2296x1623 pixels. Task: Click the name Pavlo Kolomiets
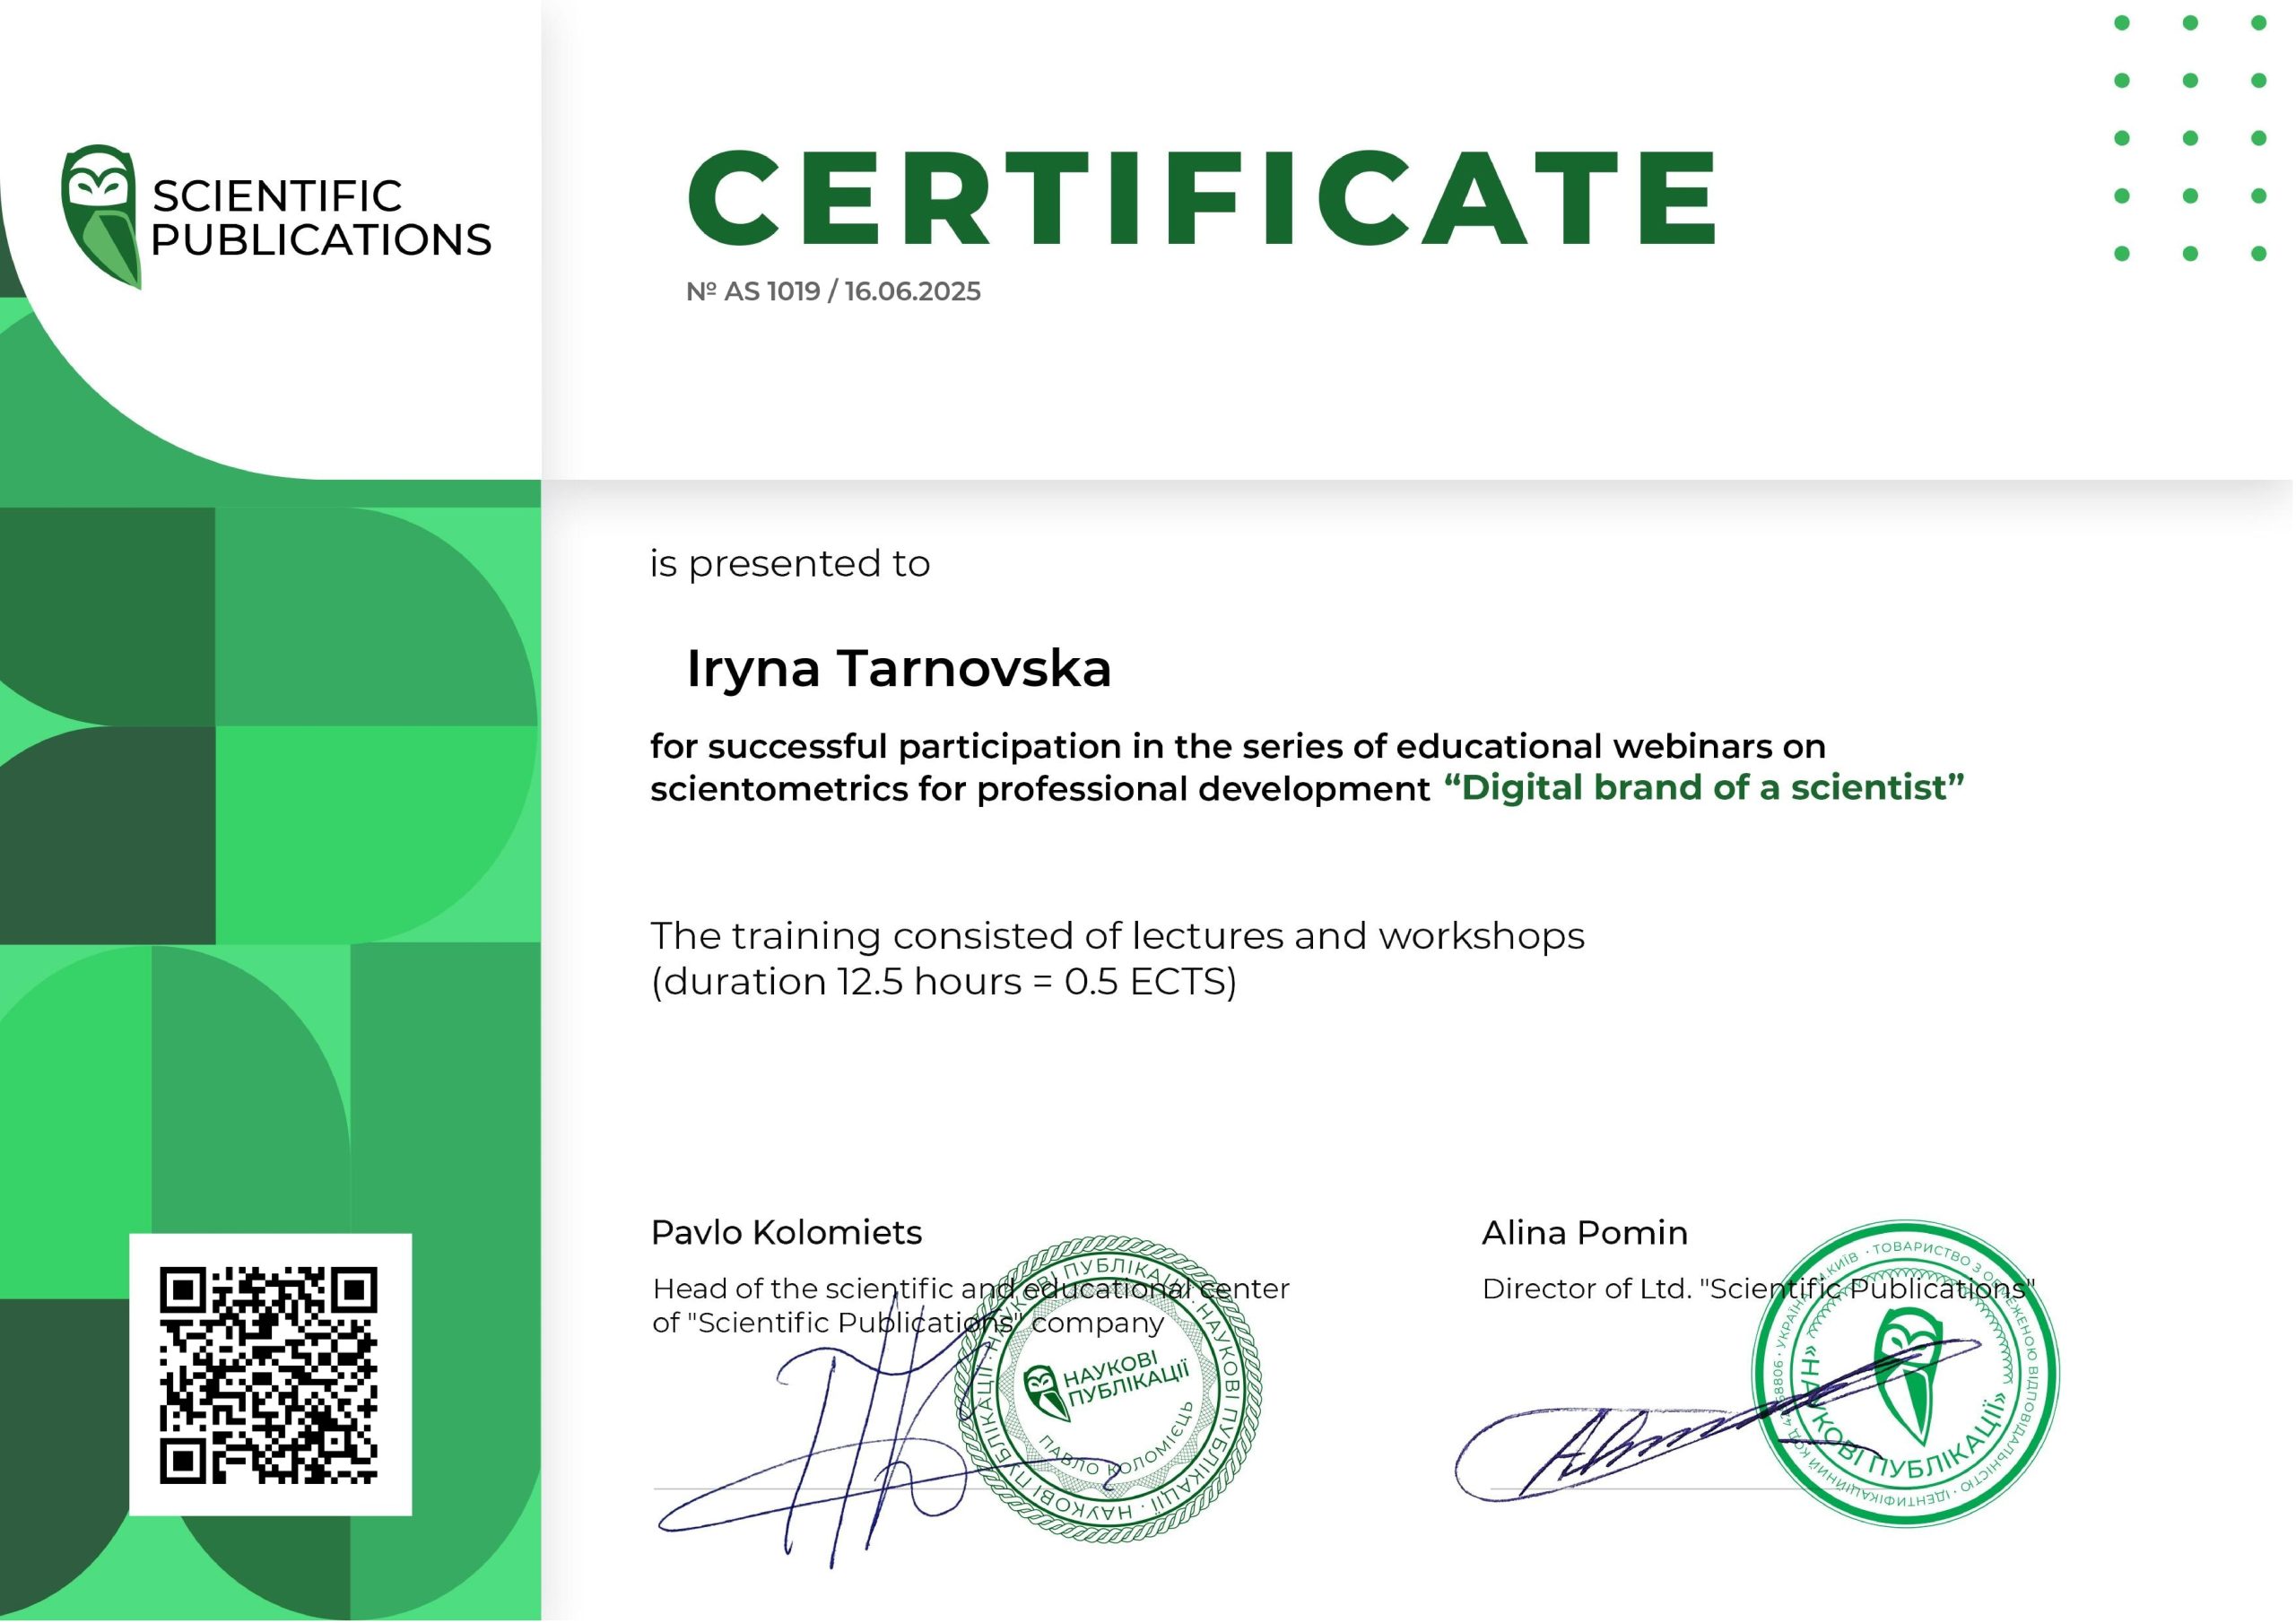[786, 1232]
